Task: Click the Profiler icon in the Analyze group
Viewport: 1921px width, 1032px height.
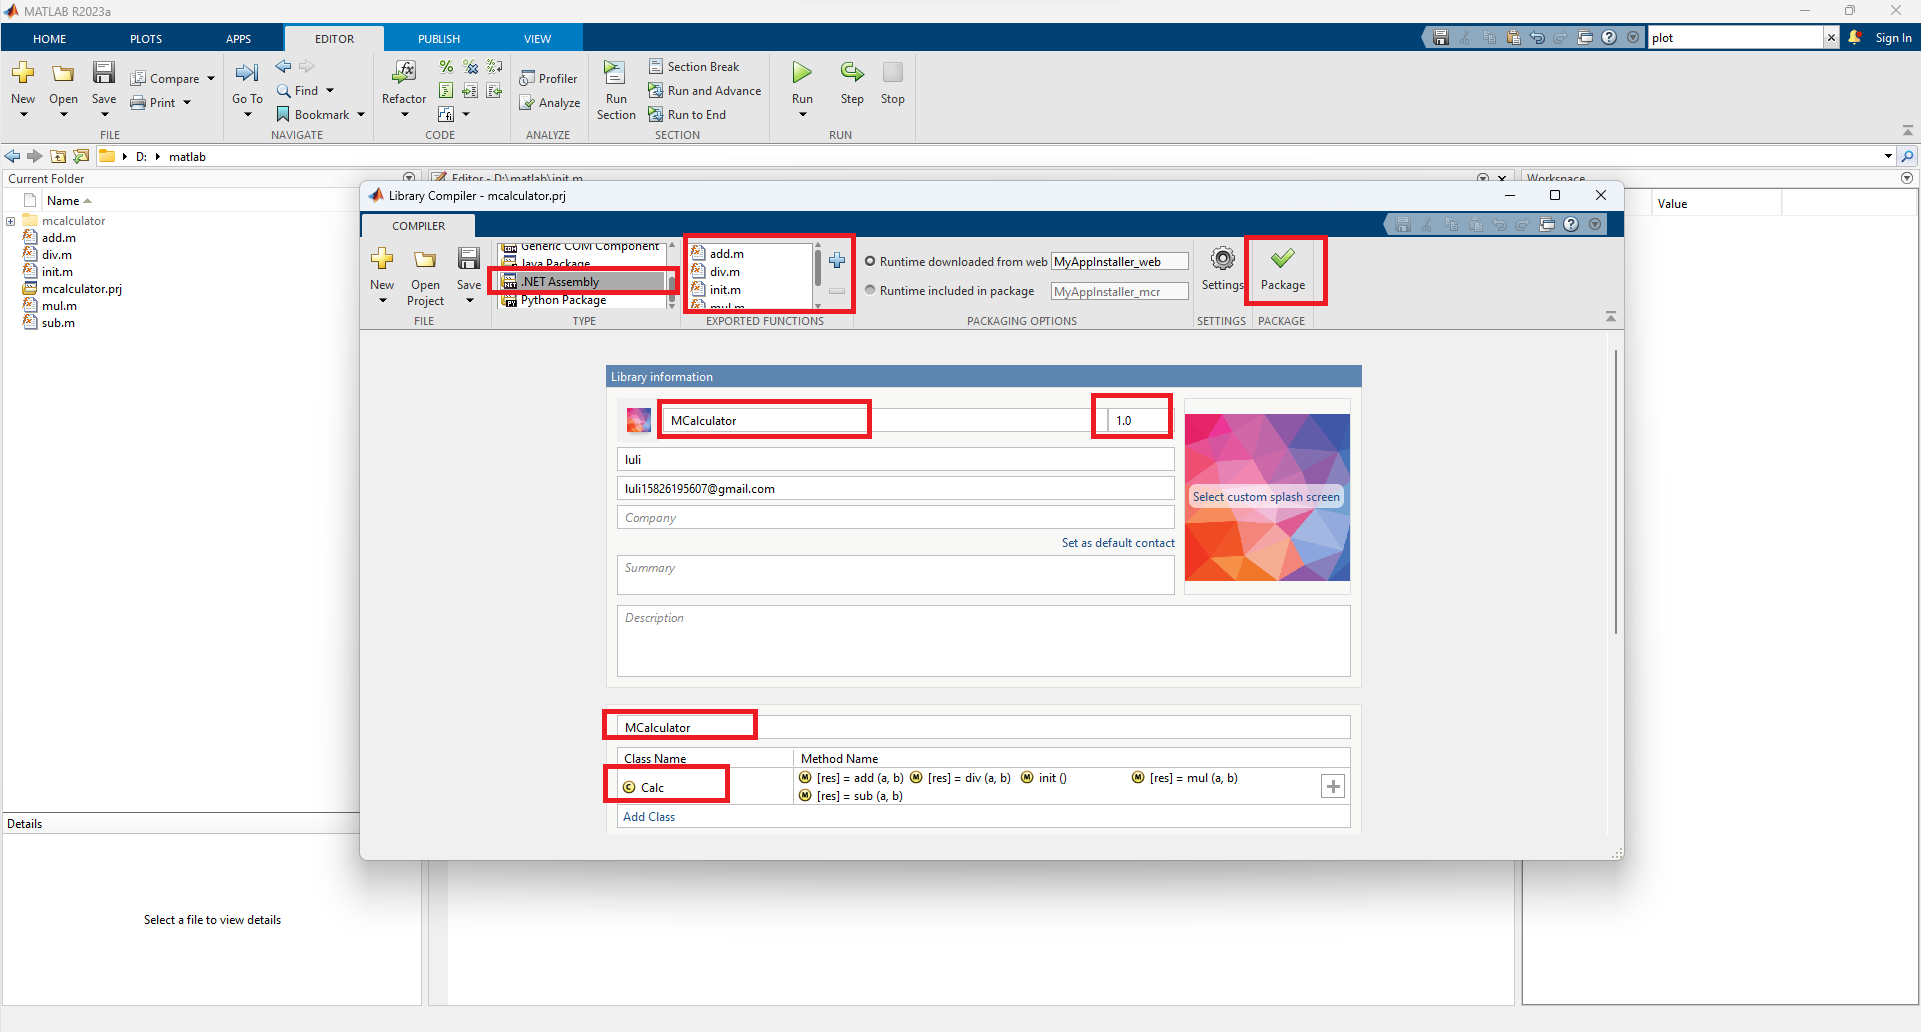Action: coord(527,78)
